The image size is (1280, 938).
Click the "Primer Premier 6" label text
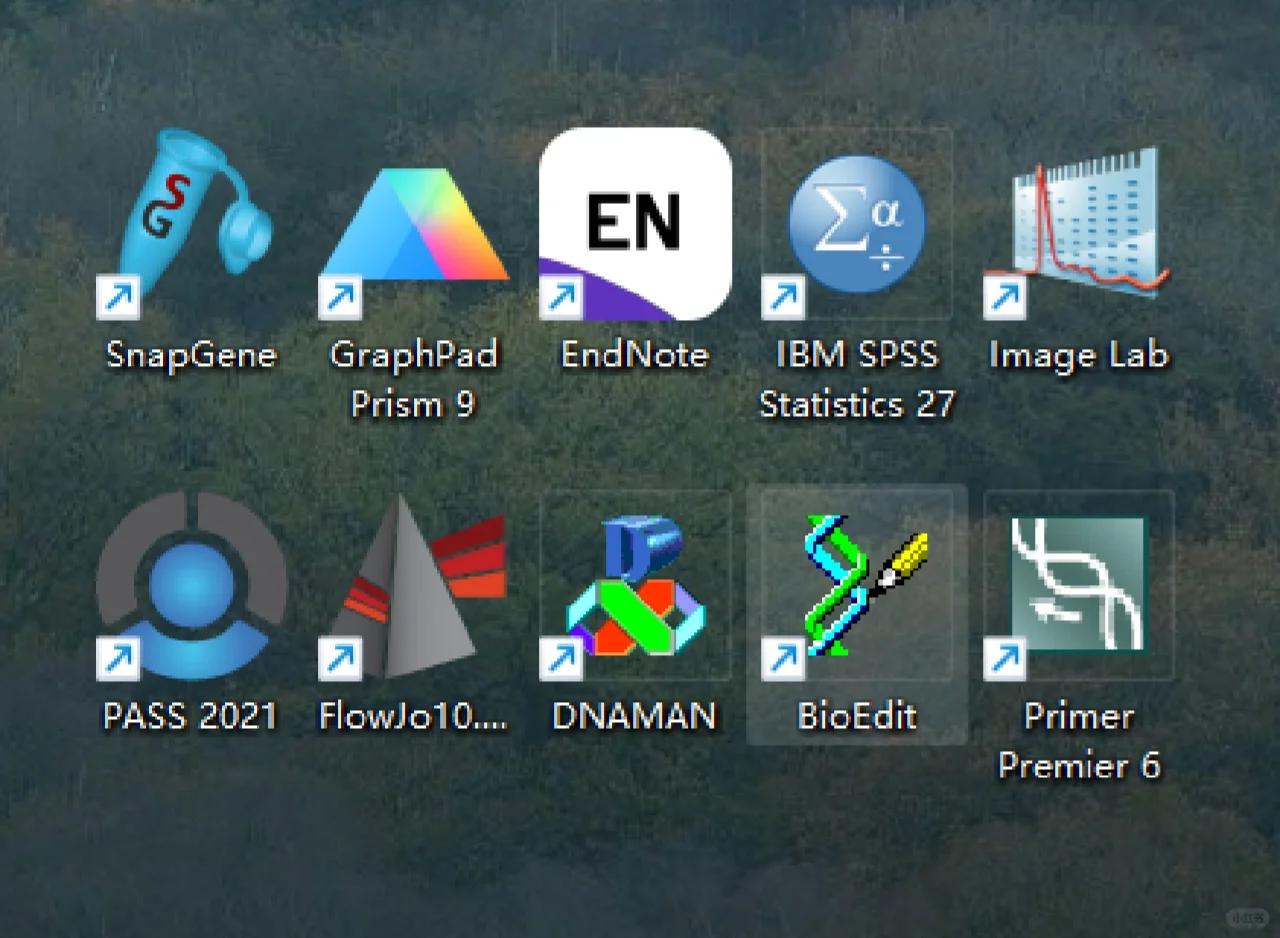1079,741
